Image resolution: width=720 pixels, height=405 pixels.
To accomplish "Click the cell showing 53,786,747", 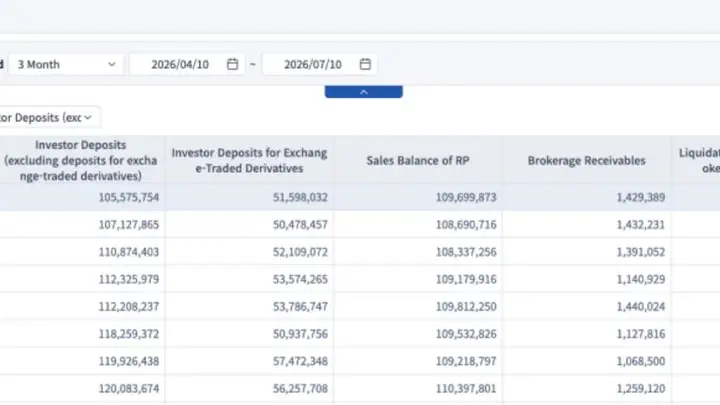I will [x=300, y=306].
